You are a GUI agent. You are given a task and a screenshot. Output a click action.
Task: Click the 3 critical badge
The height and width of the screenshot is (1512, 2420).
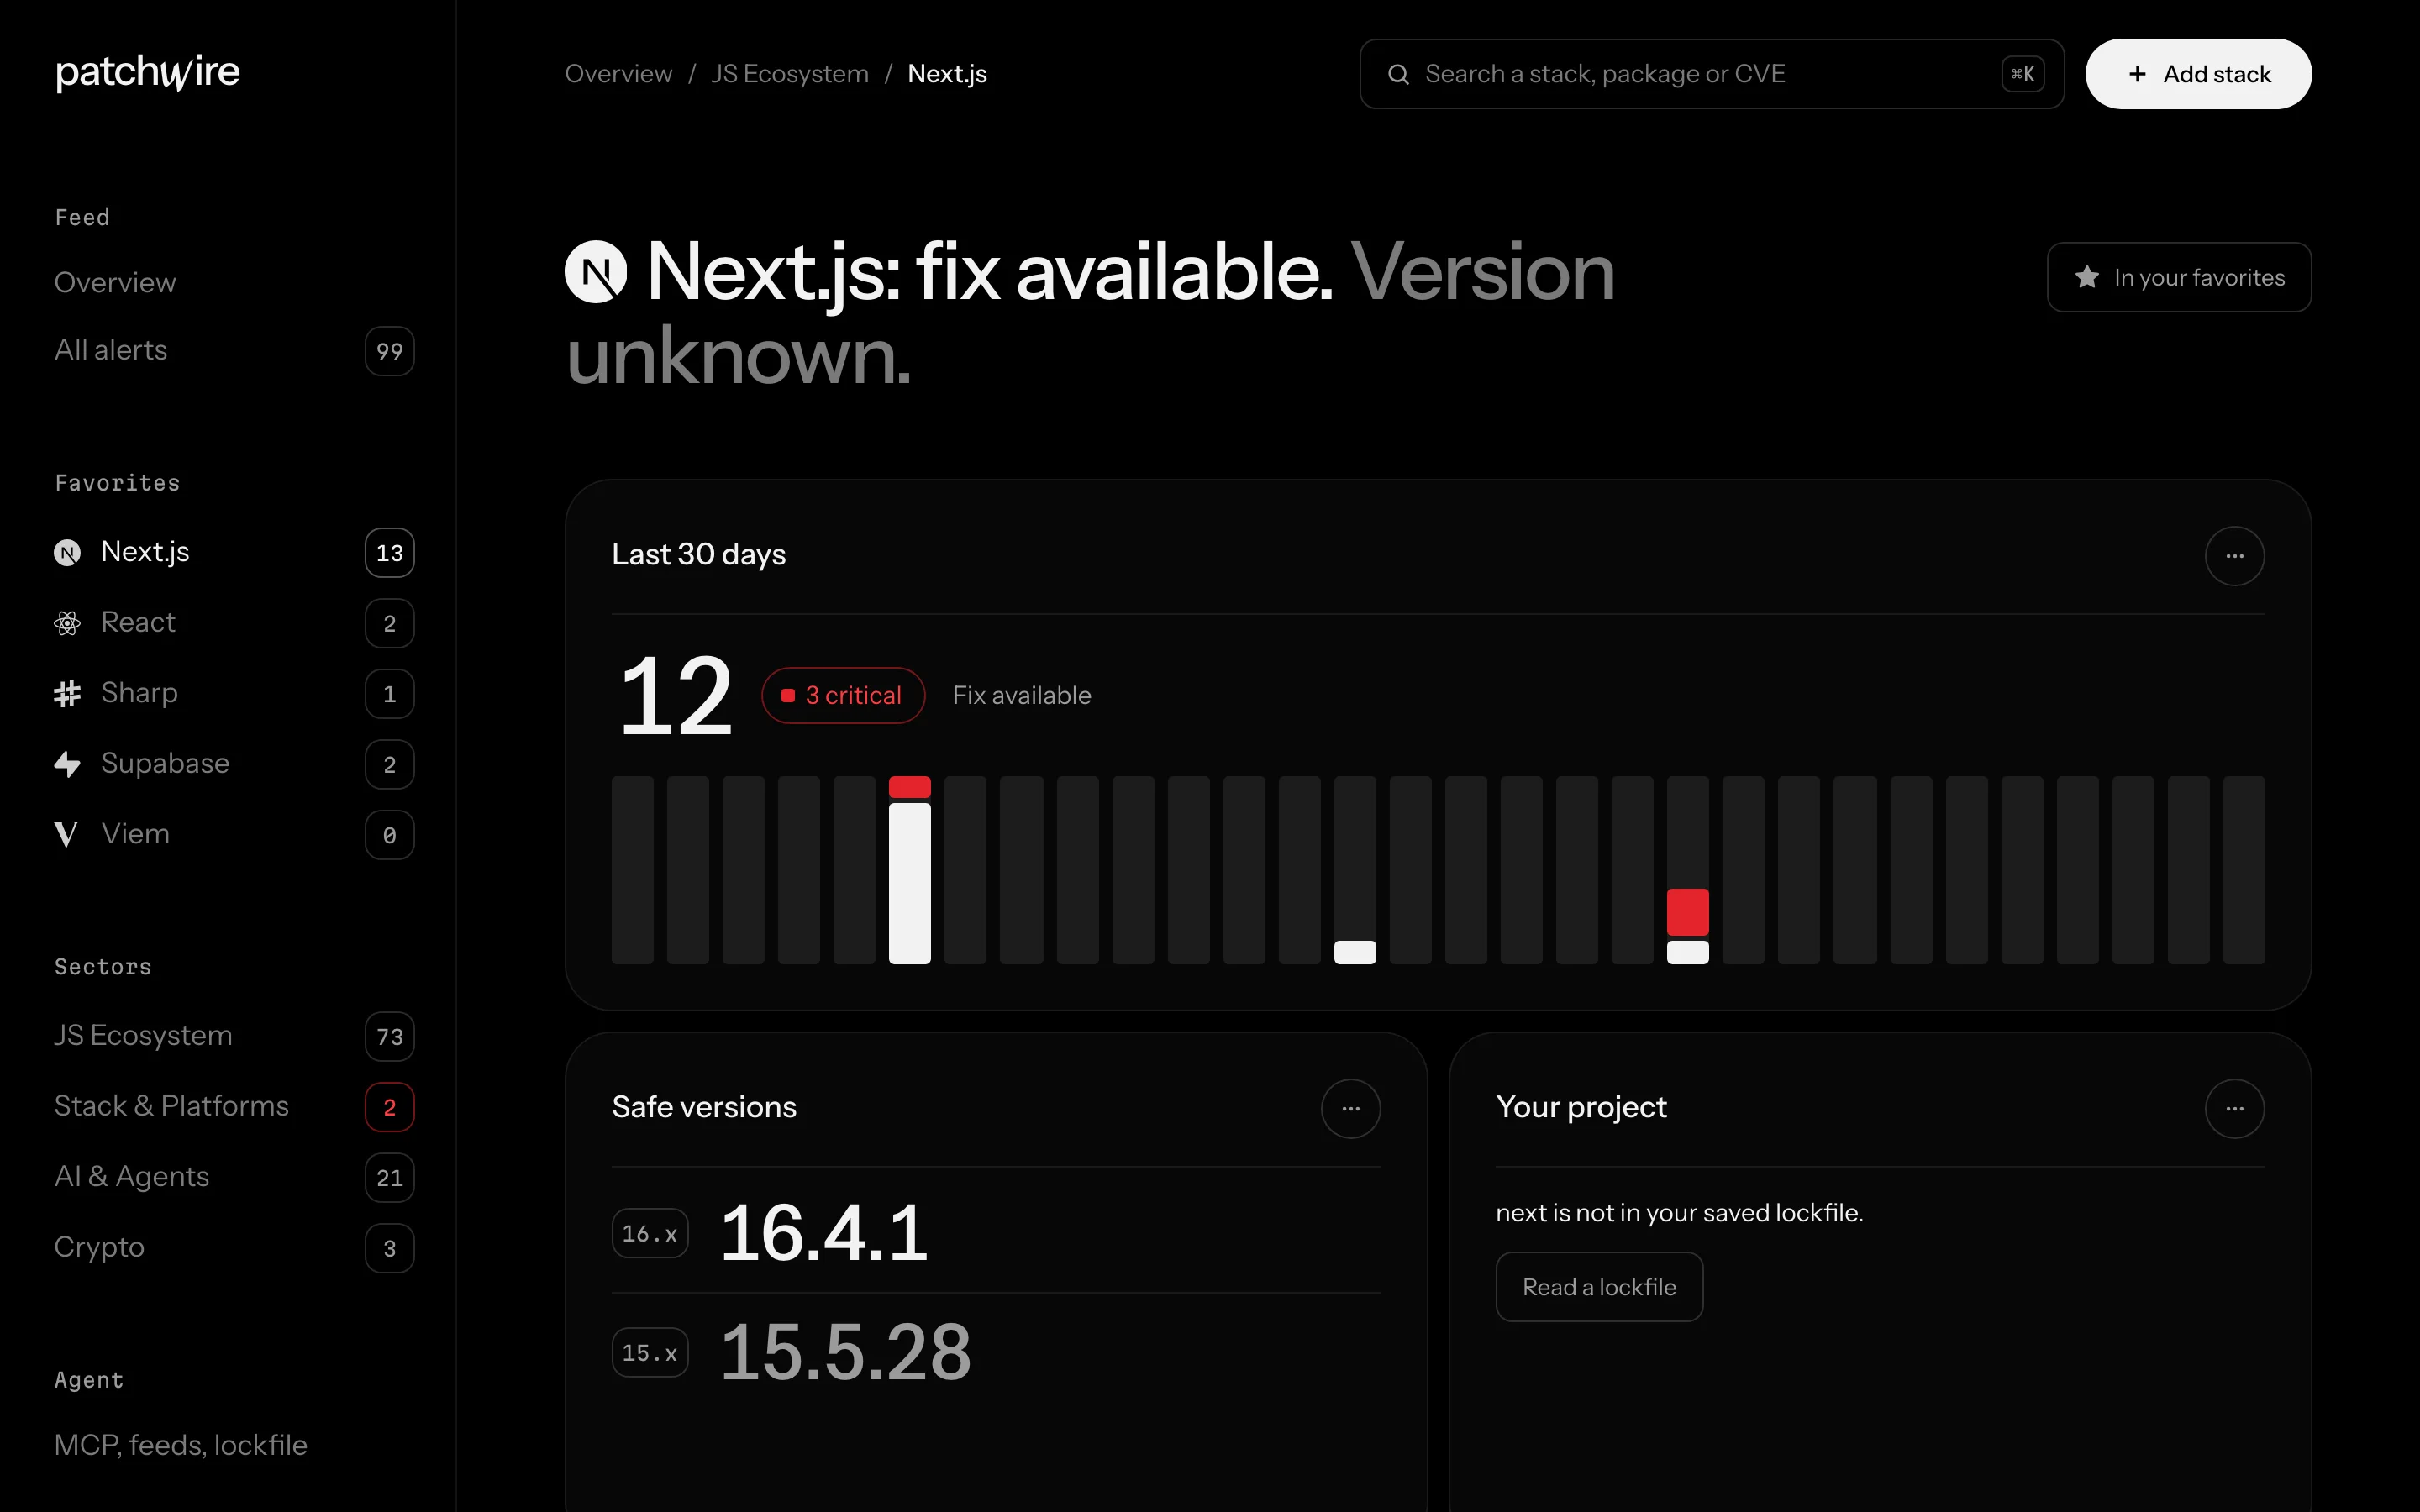[x=843, y=695]
